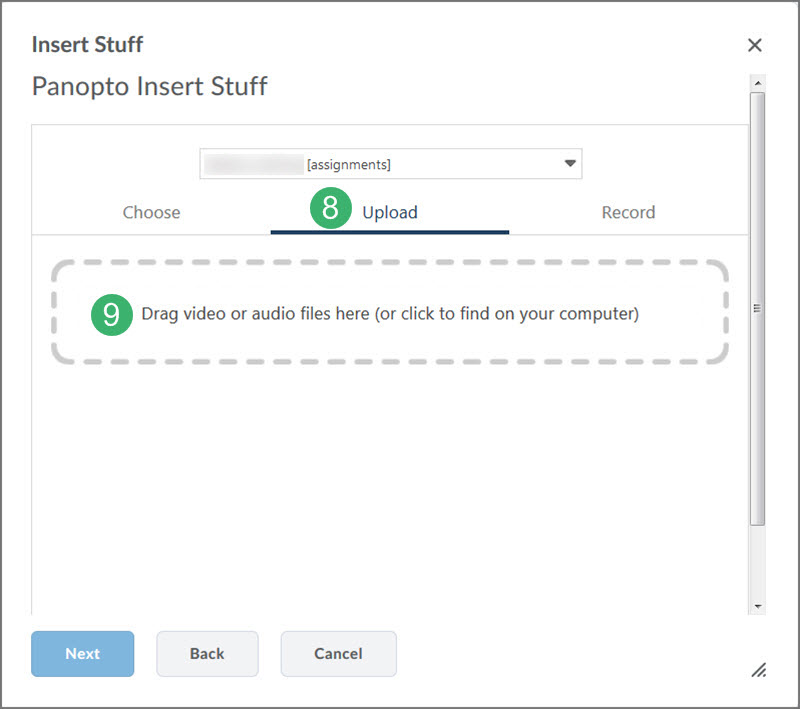The image size is (800, 709).
Task: Click the dialog resize handle icon
Action: (x=759, y=670)
